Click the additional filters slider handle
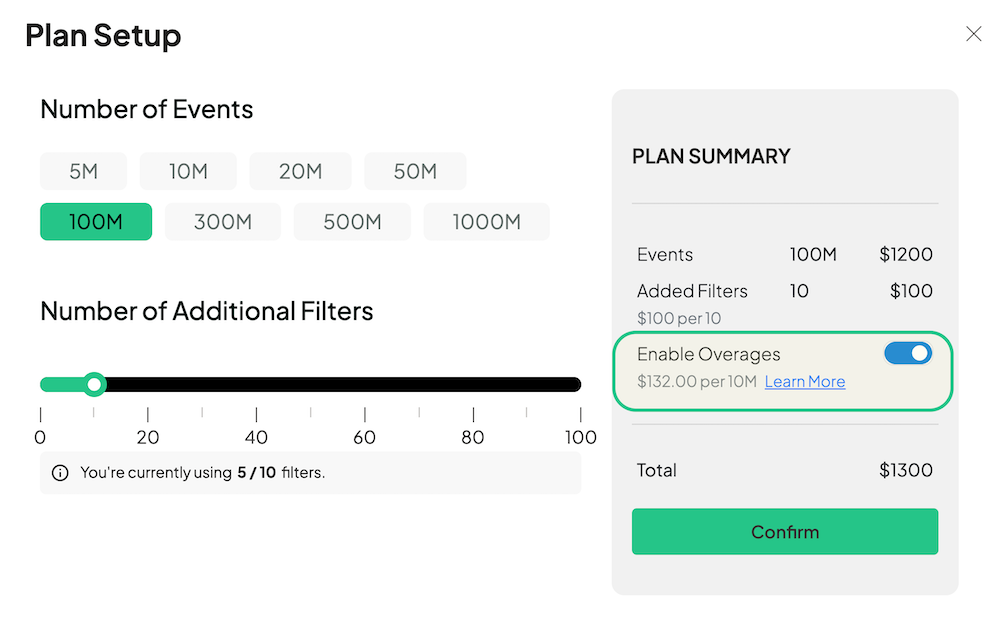Viewport: 1000px width, 626px height. [x=95, y=385]
